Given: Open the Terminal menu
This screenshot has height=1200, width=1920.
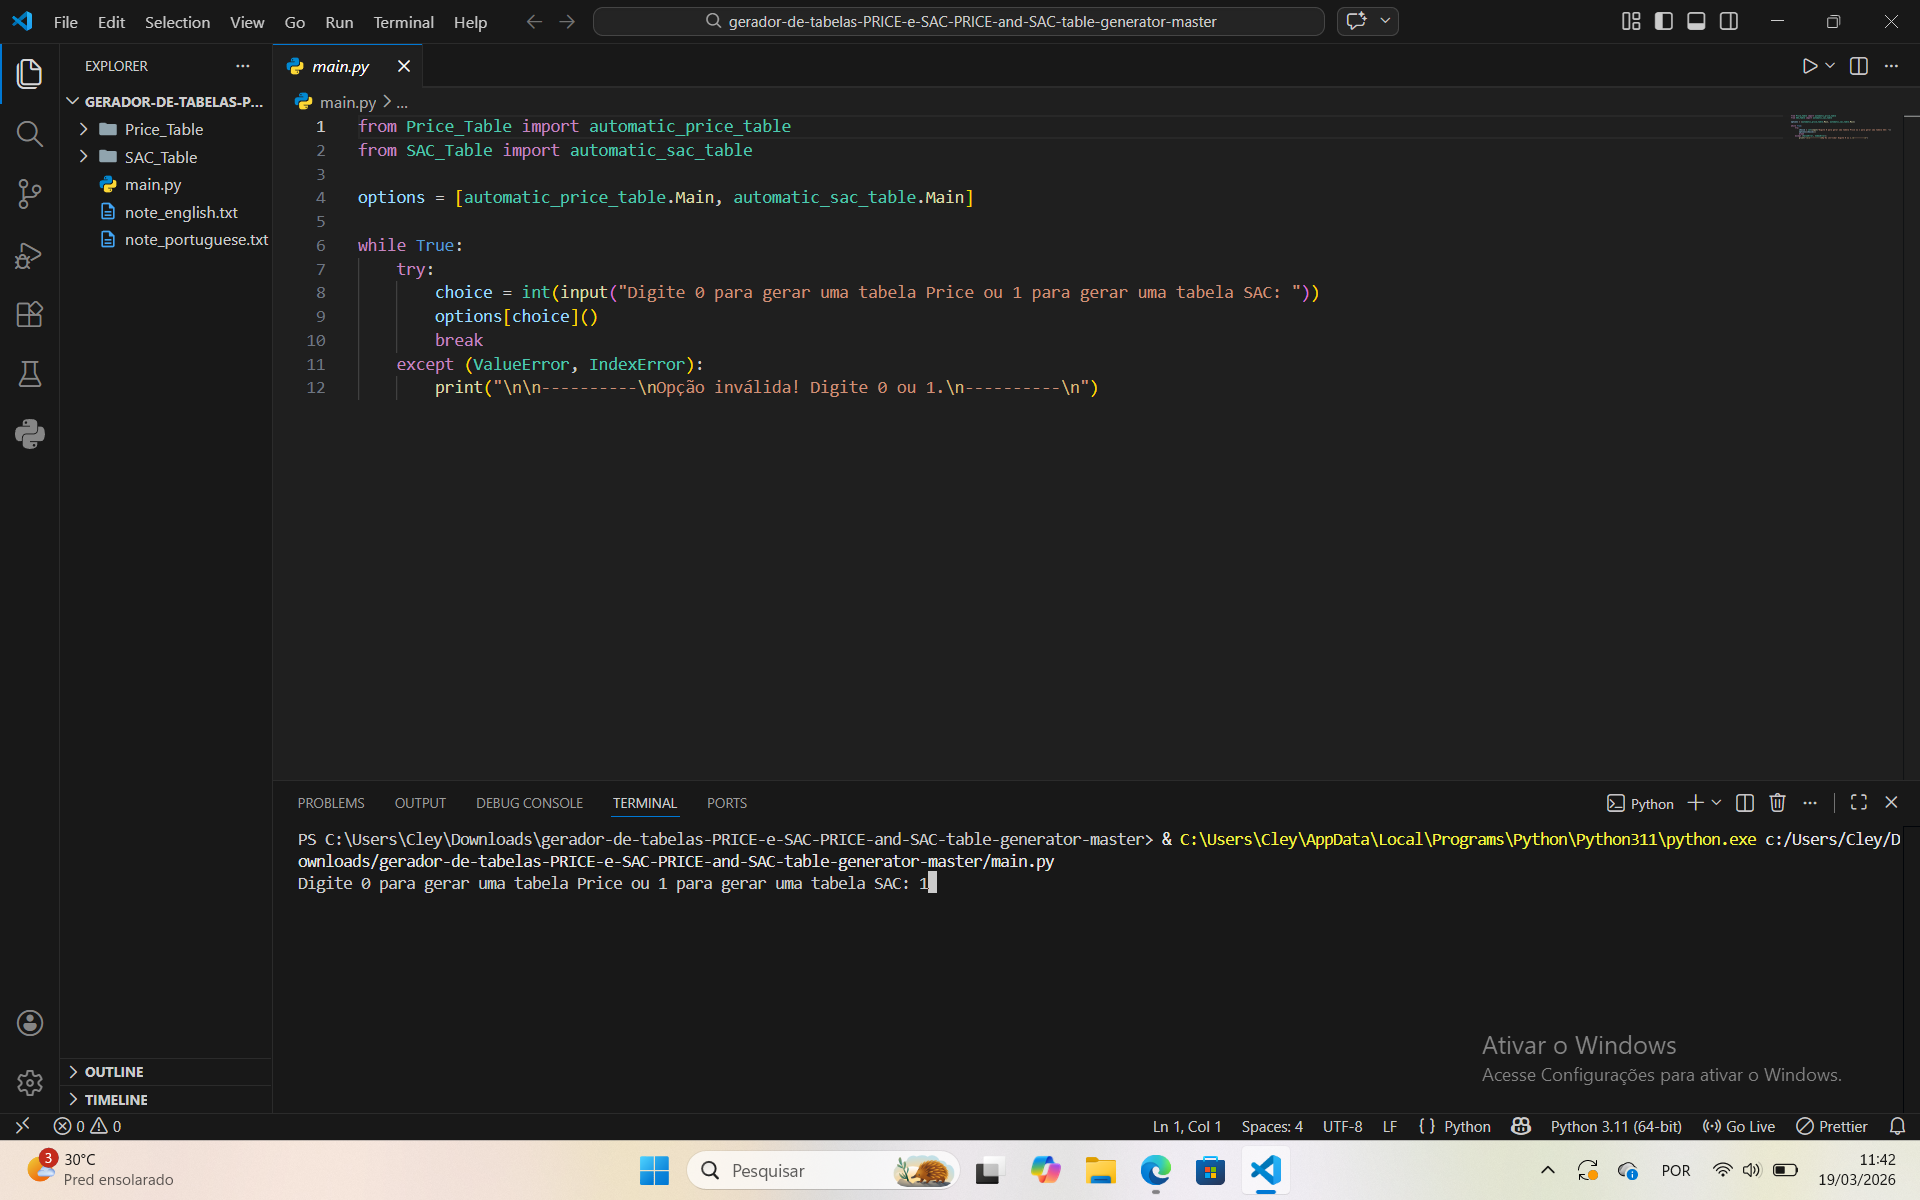Looking at the screenshot, I should (x=403, y=22).
